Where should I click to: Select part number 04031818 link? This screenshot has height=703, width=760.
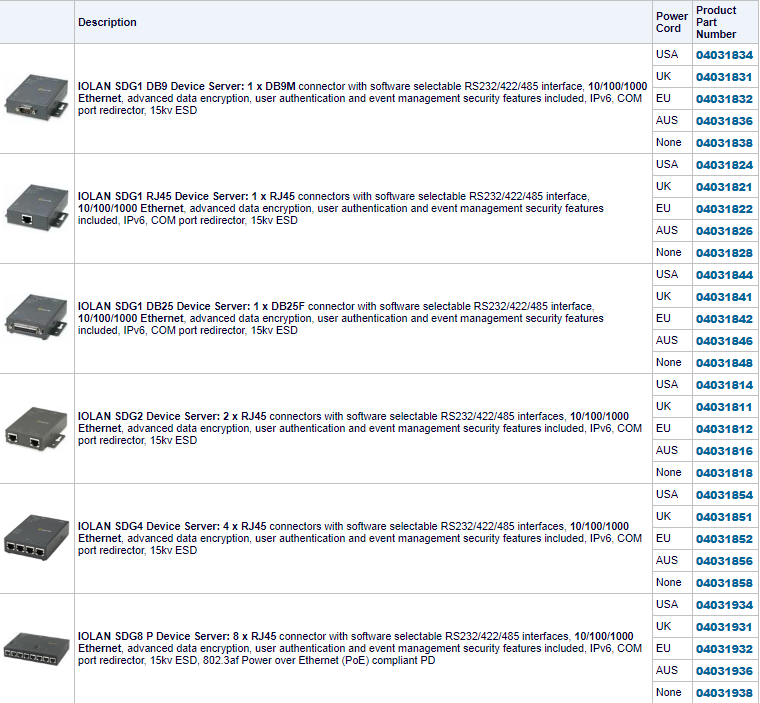click(x=724, y=473)
